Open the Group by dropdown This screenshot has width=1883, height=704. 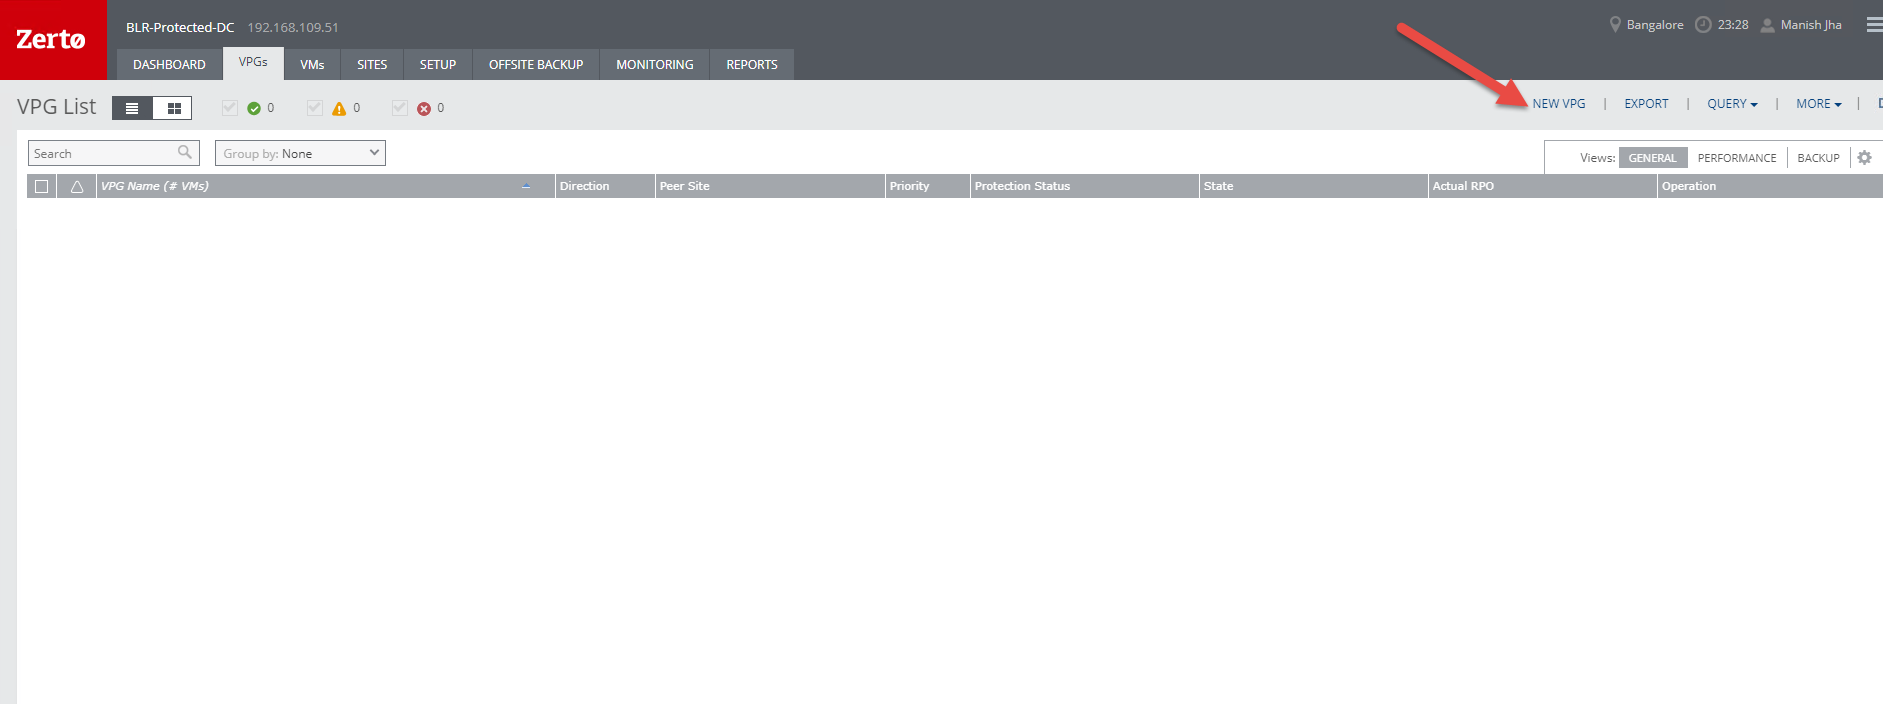300,153
